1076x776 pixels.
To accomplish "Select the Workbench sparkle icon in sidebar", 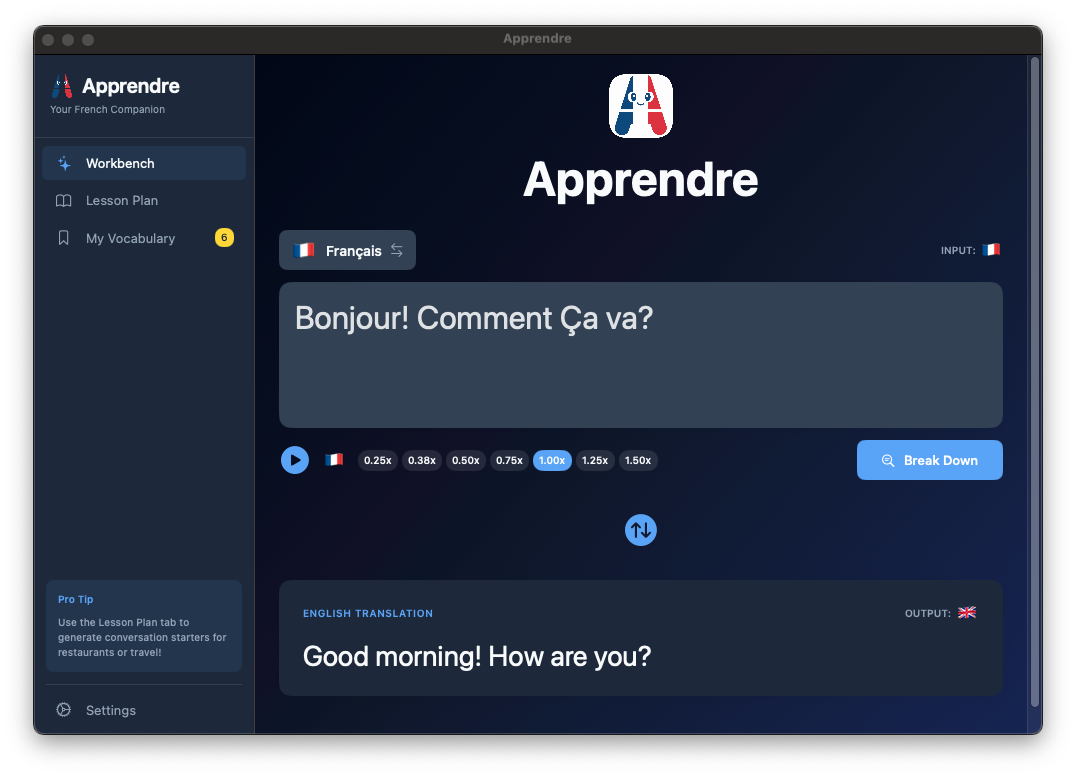I will pyautogui.click(x=63, y=162).
